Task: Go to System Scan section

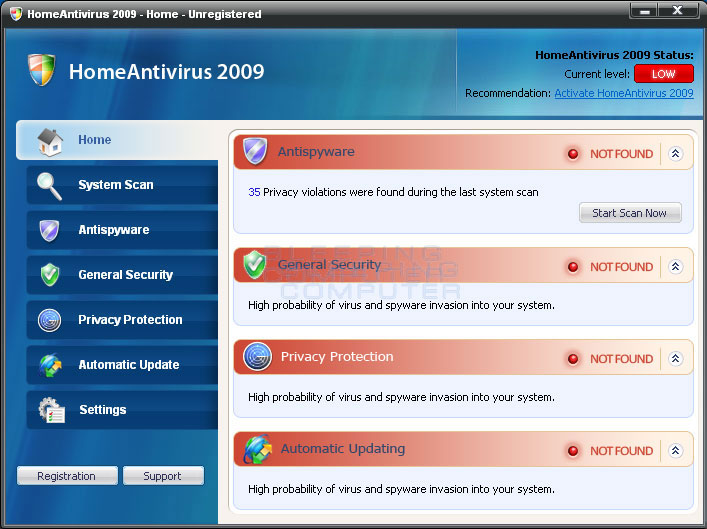Action: coord(122,185)
